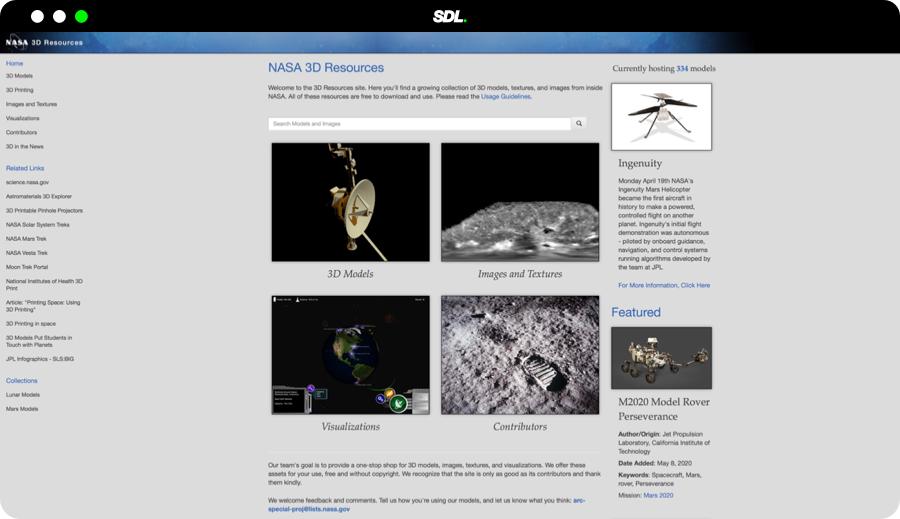
Task: Go to Home in the sidebar
Action: pos(15,63)
